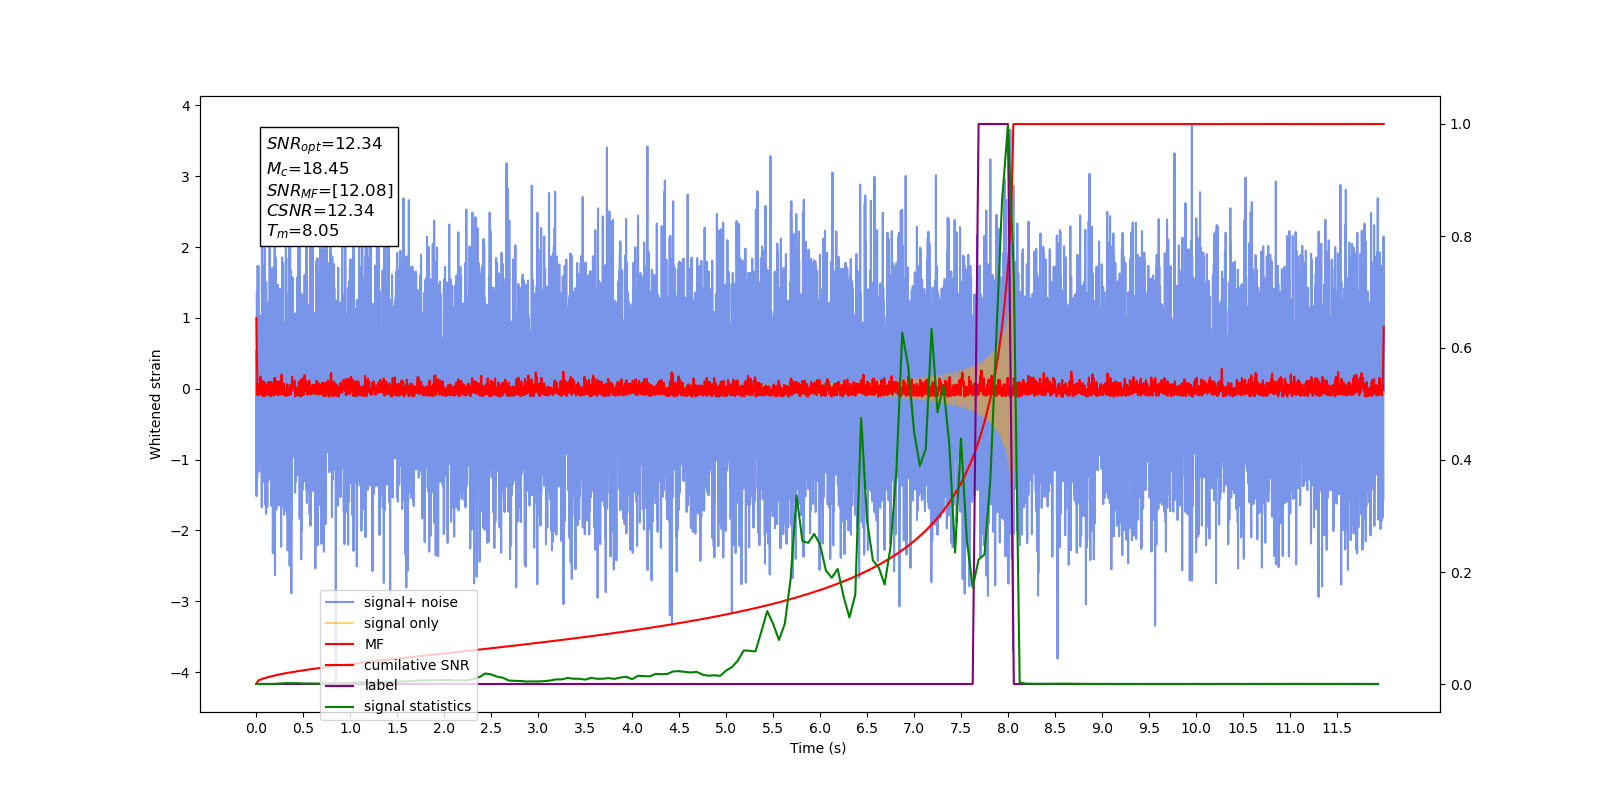Viewport: 1600px width, 800px height.
Task: Click the Mc=18.45 annotation text
Action: pyautogui.click(x=307, y=169)
